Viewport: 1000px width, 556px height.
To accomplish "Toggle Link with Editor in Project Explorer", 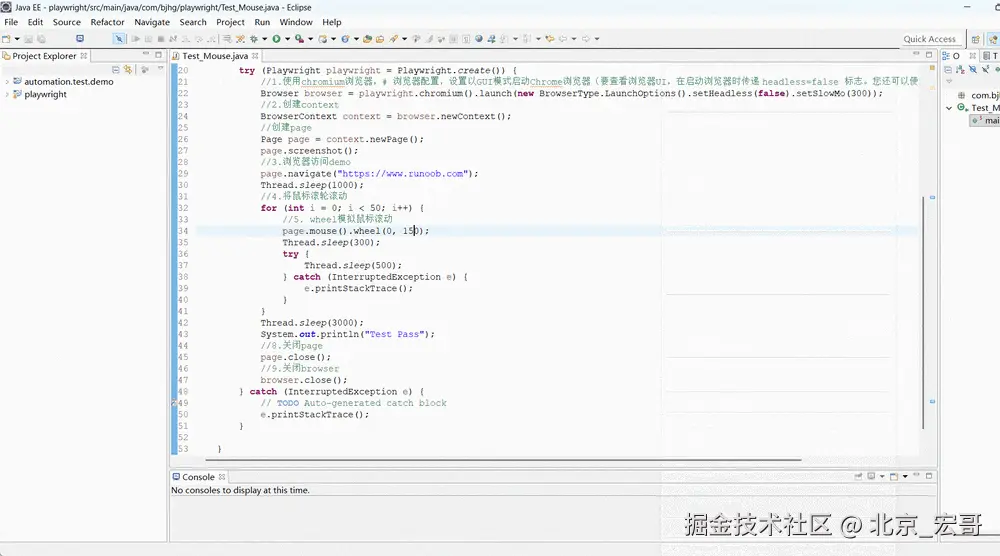I will [128, 70].
